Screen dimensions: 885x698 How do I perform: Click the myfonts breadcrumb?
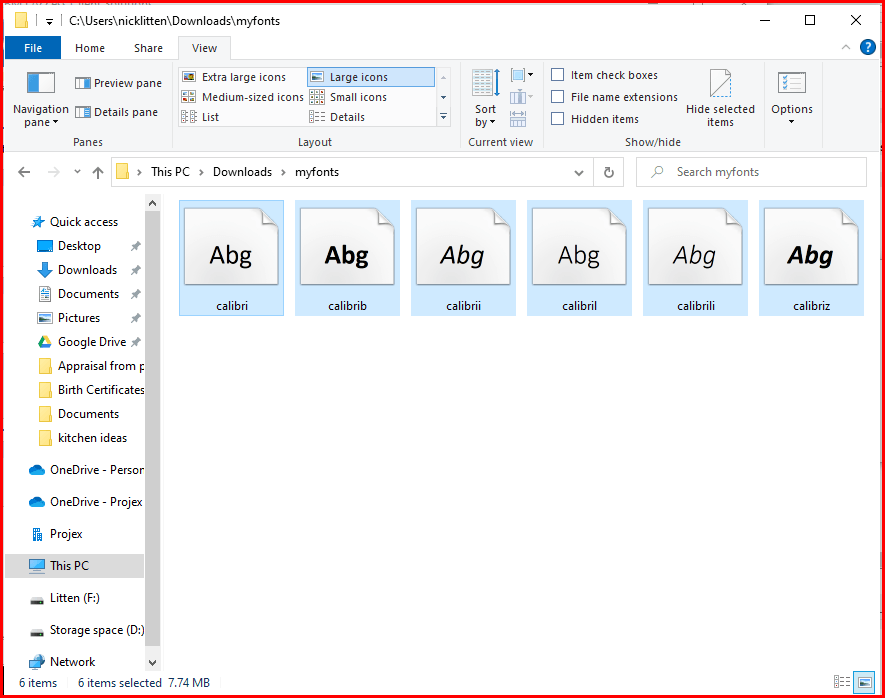(x=317, y=172)
